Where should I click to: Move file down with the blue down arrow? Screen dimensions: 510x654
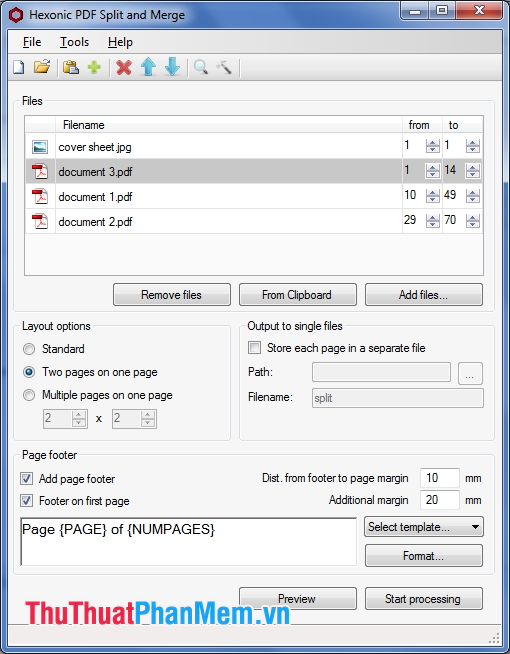172,67
